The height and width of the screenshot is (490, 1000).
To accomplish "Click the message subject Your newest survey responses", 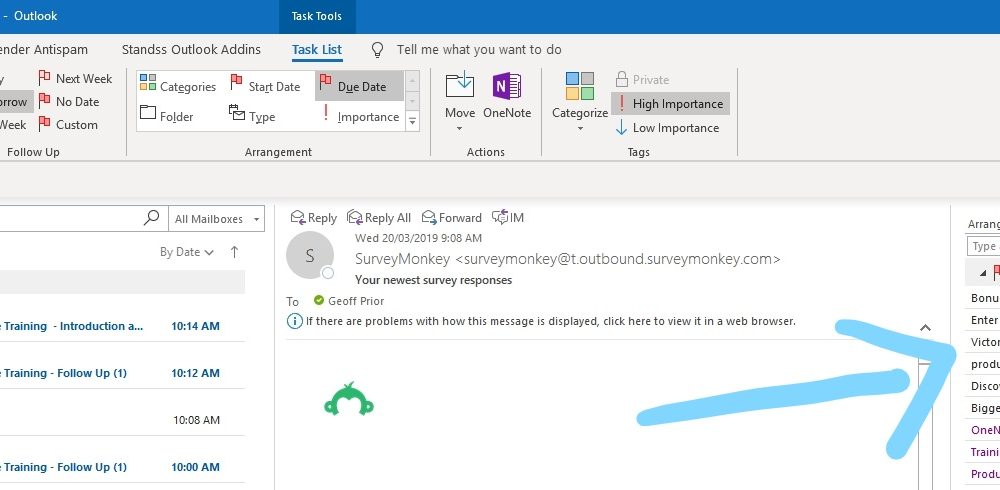I will (433, 280).
